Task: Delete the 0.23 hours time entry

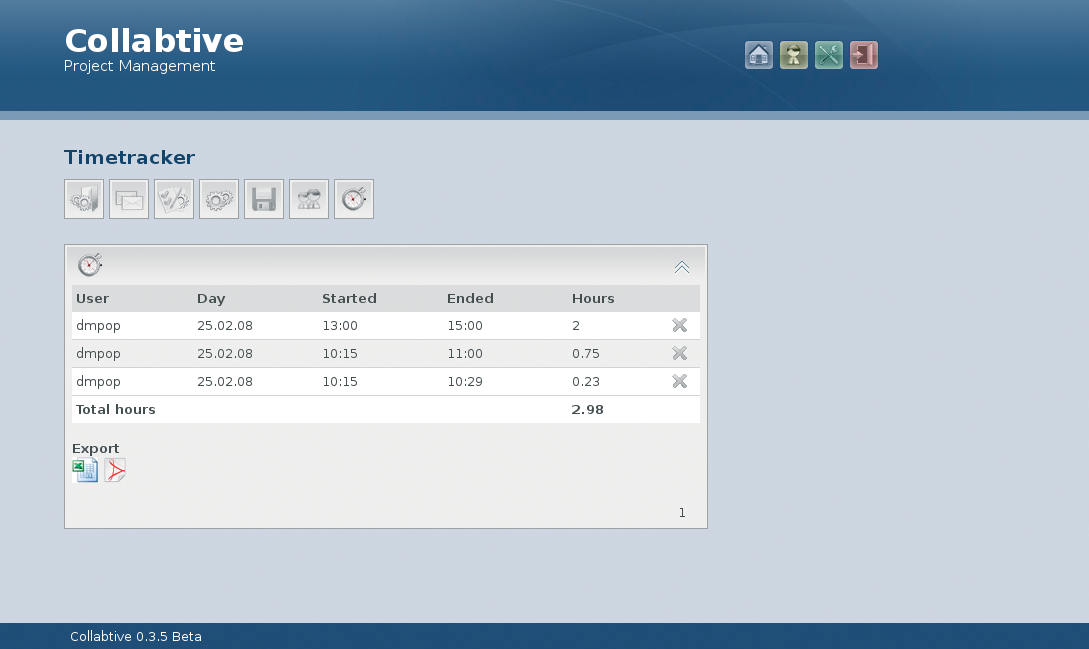Action: click(x=680, y=381)
